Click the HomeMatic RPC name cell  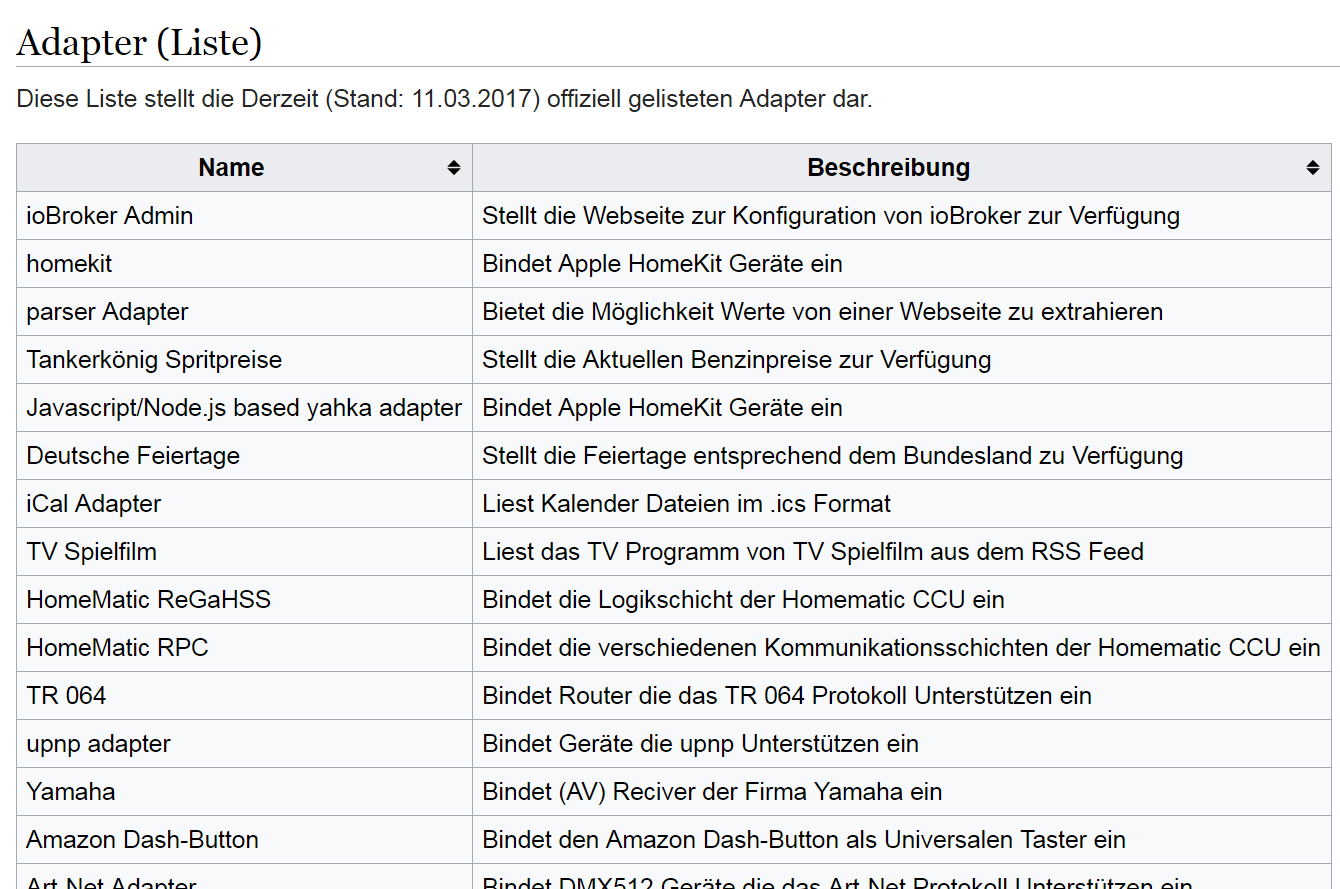point(117,648)
